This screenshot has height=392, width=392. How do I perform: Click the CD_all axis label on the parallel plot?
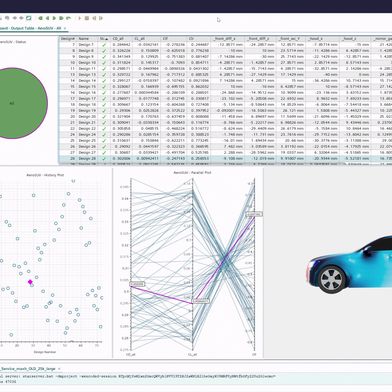pos(130,355)
